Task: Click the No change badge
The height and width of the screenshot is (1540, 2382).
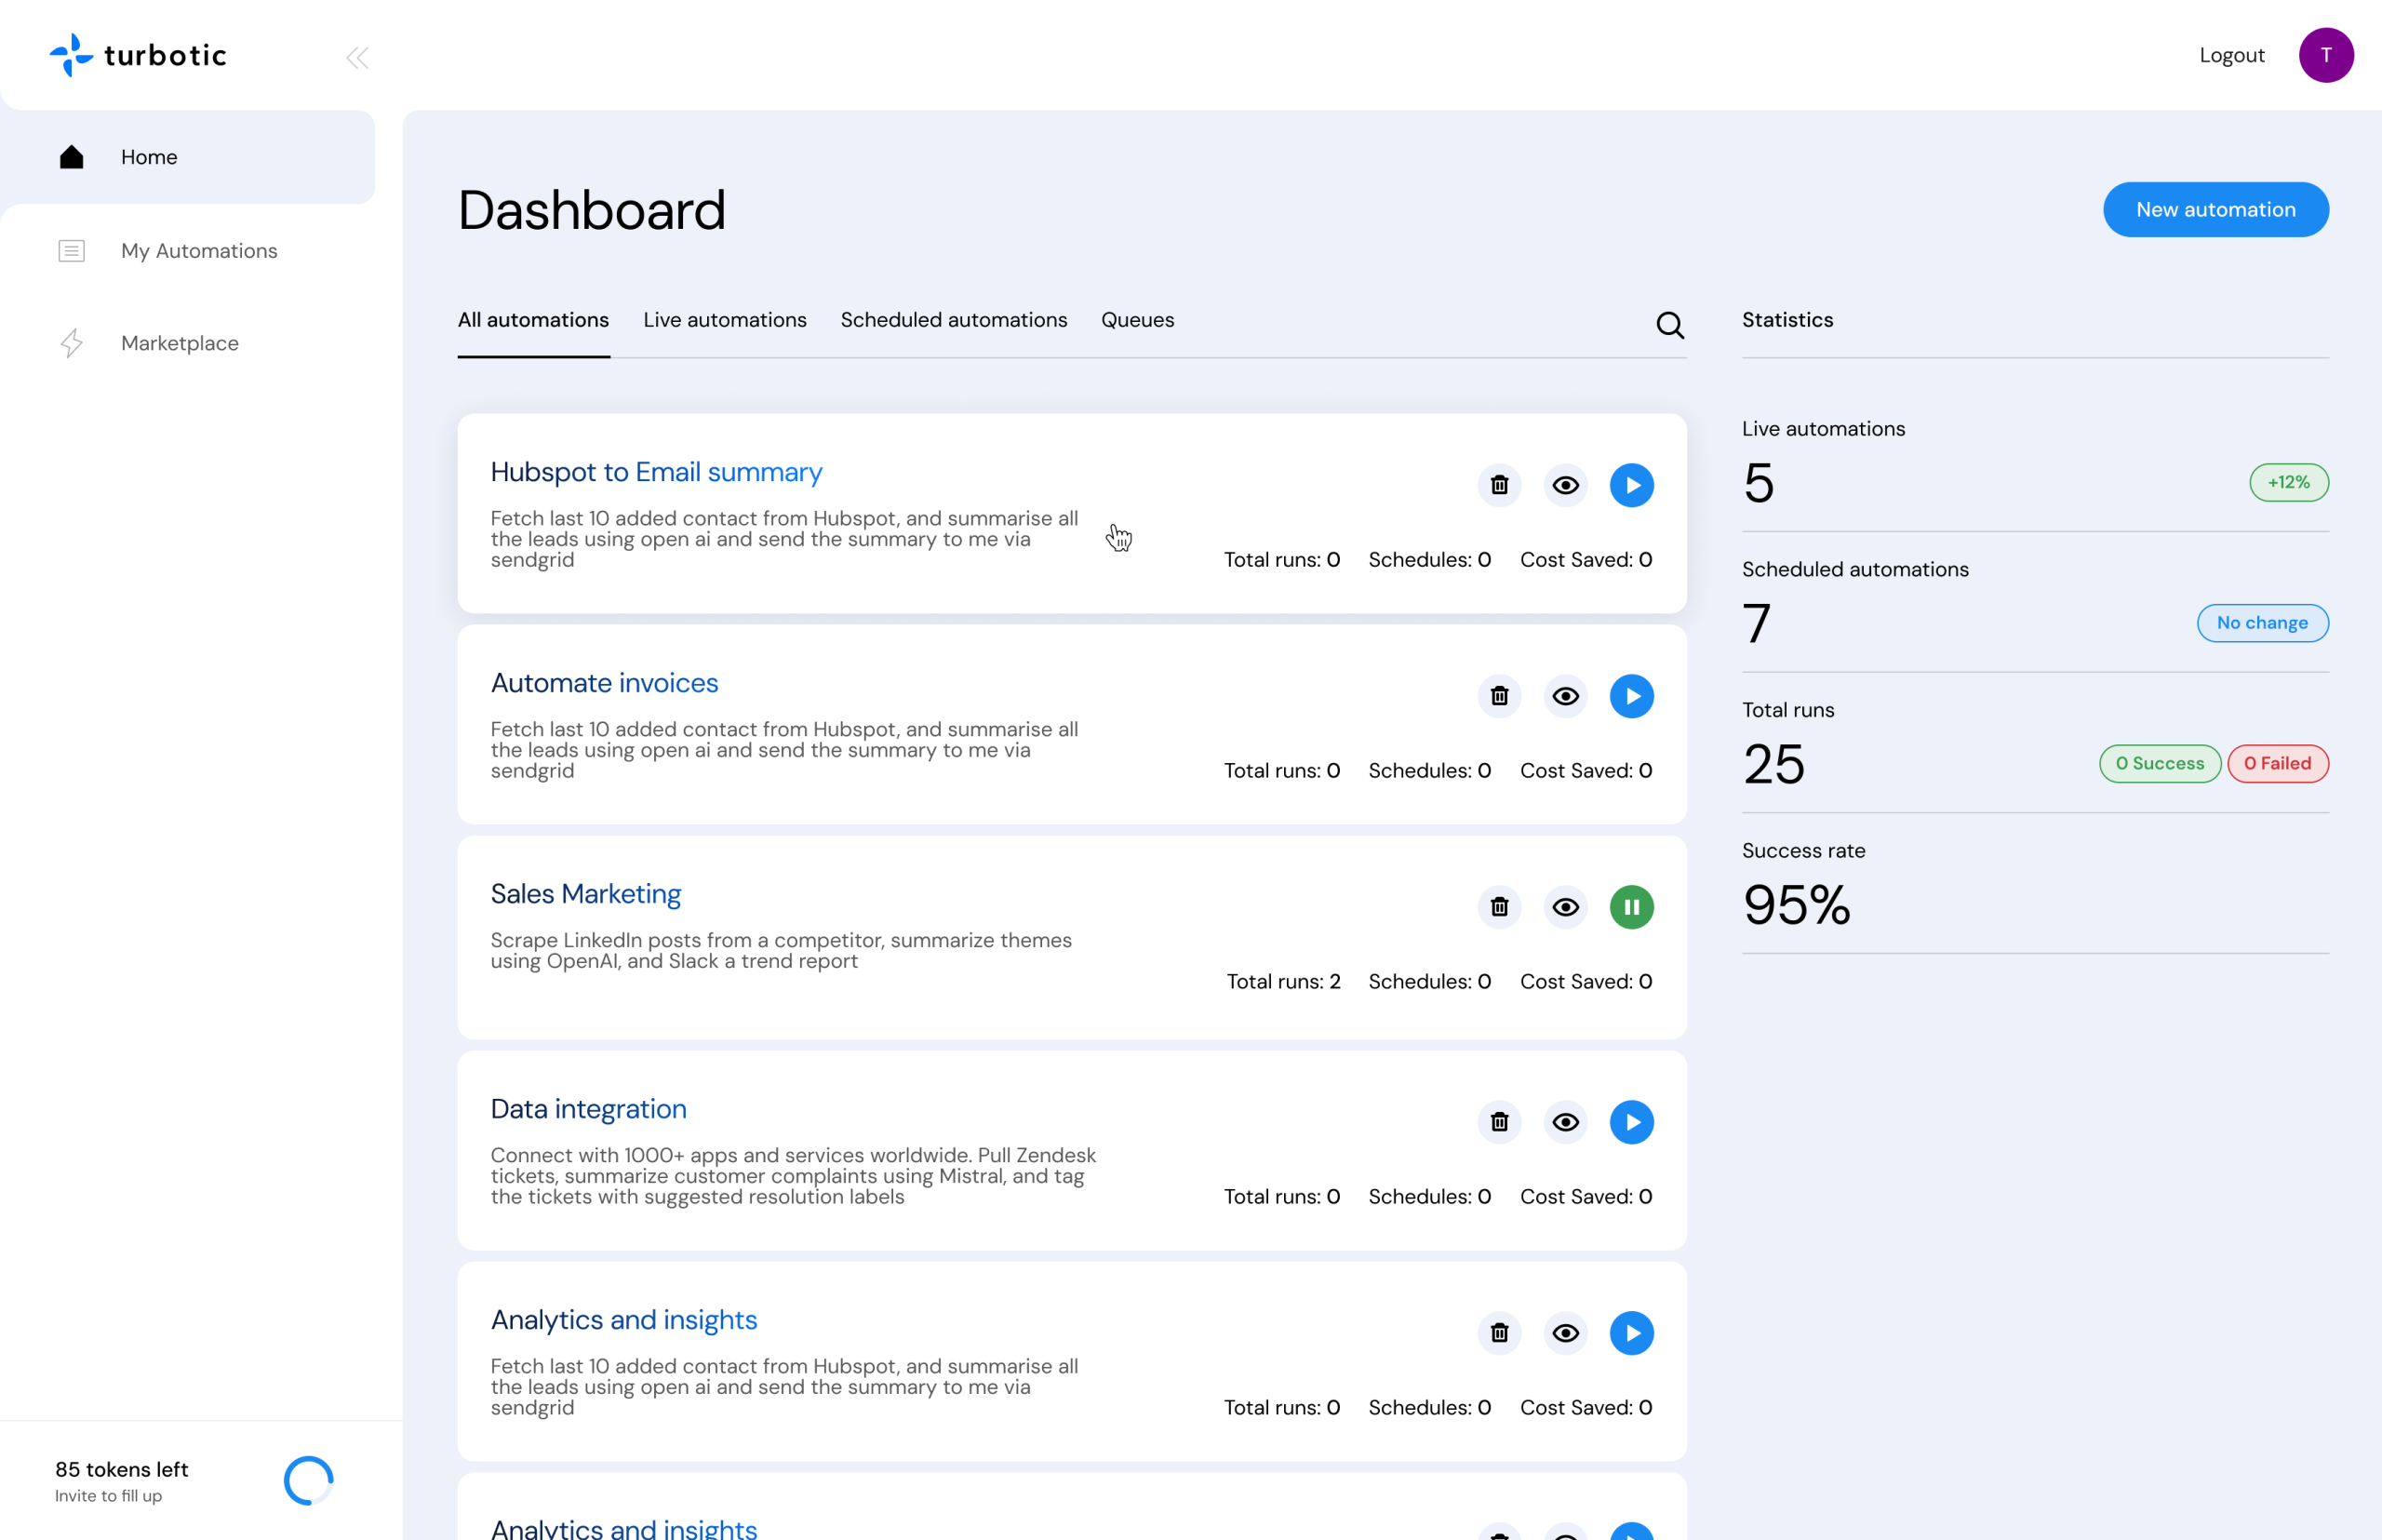Action: click(x=2261, y=623)
